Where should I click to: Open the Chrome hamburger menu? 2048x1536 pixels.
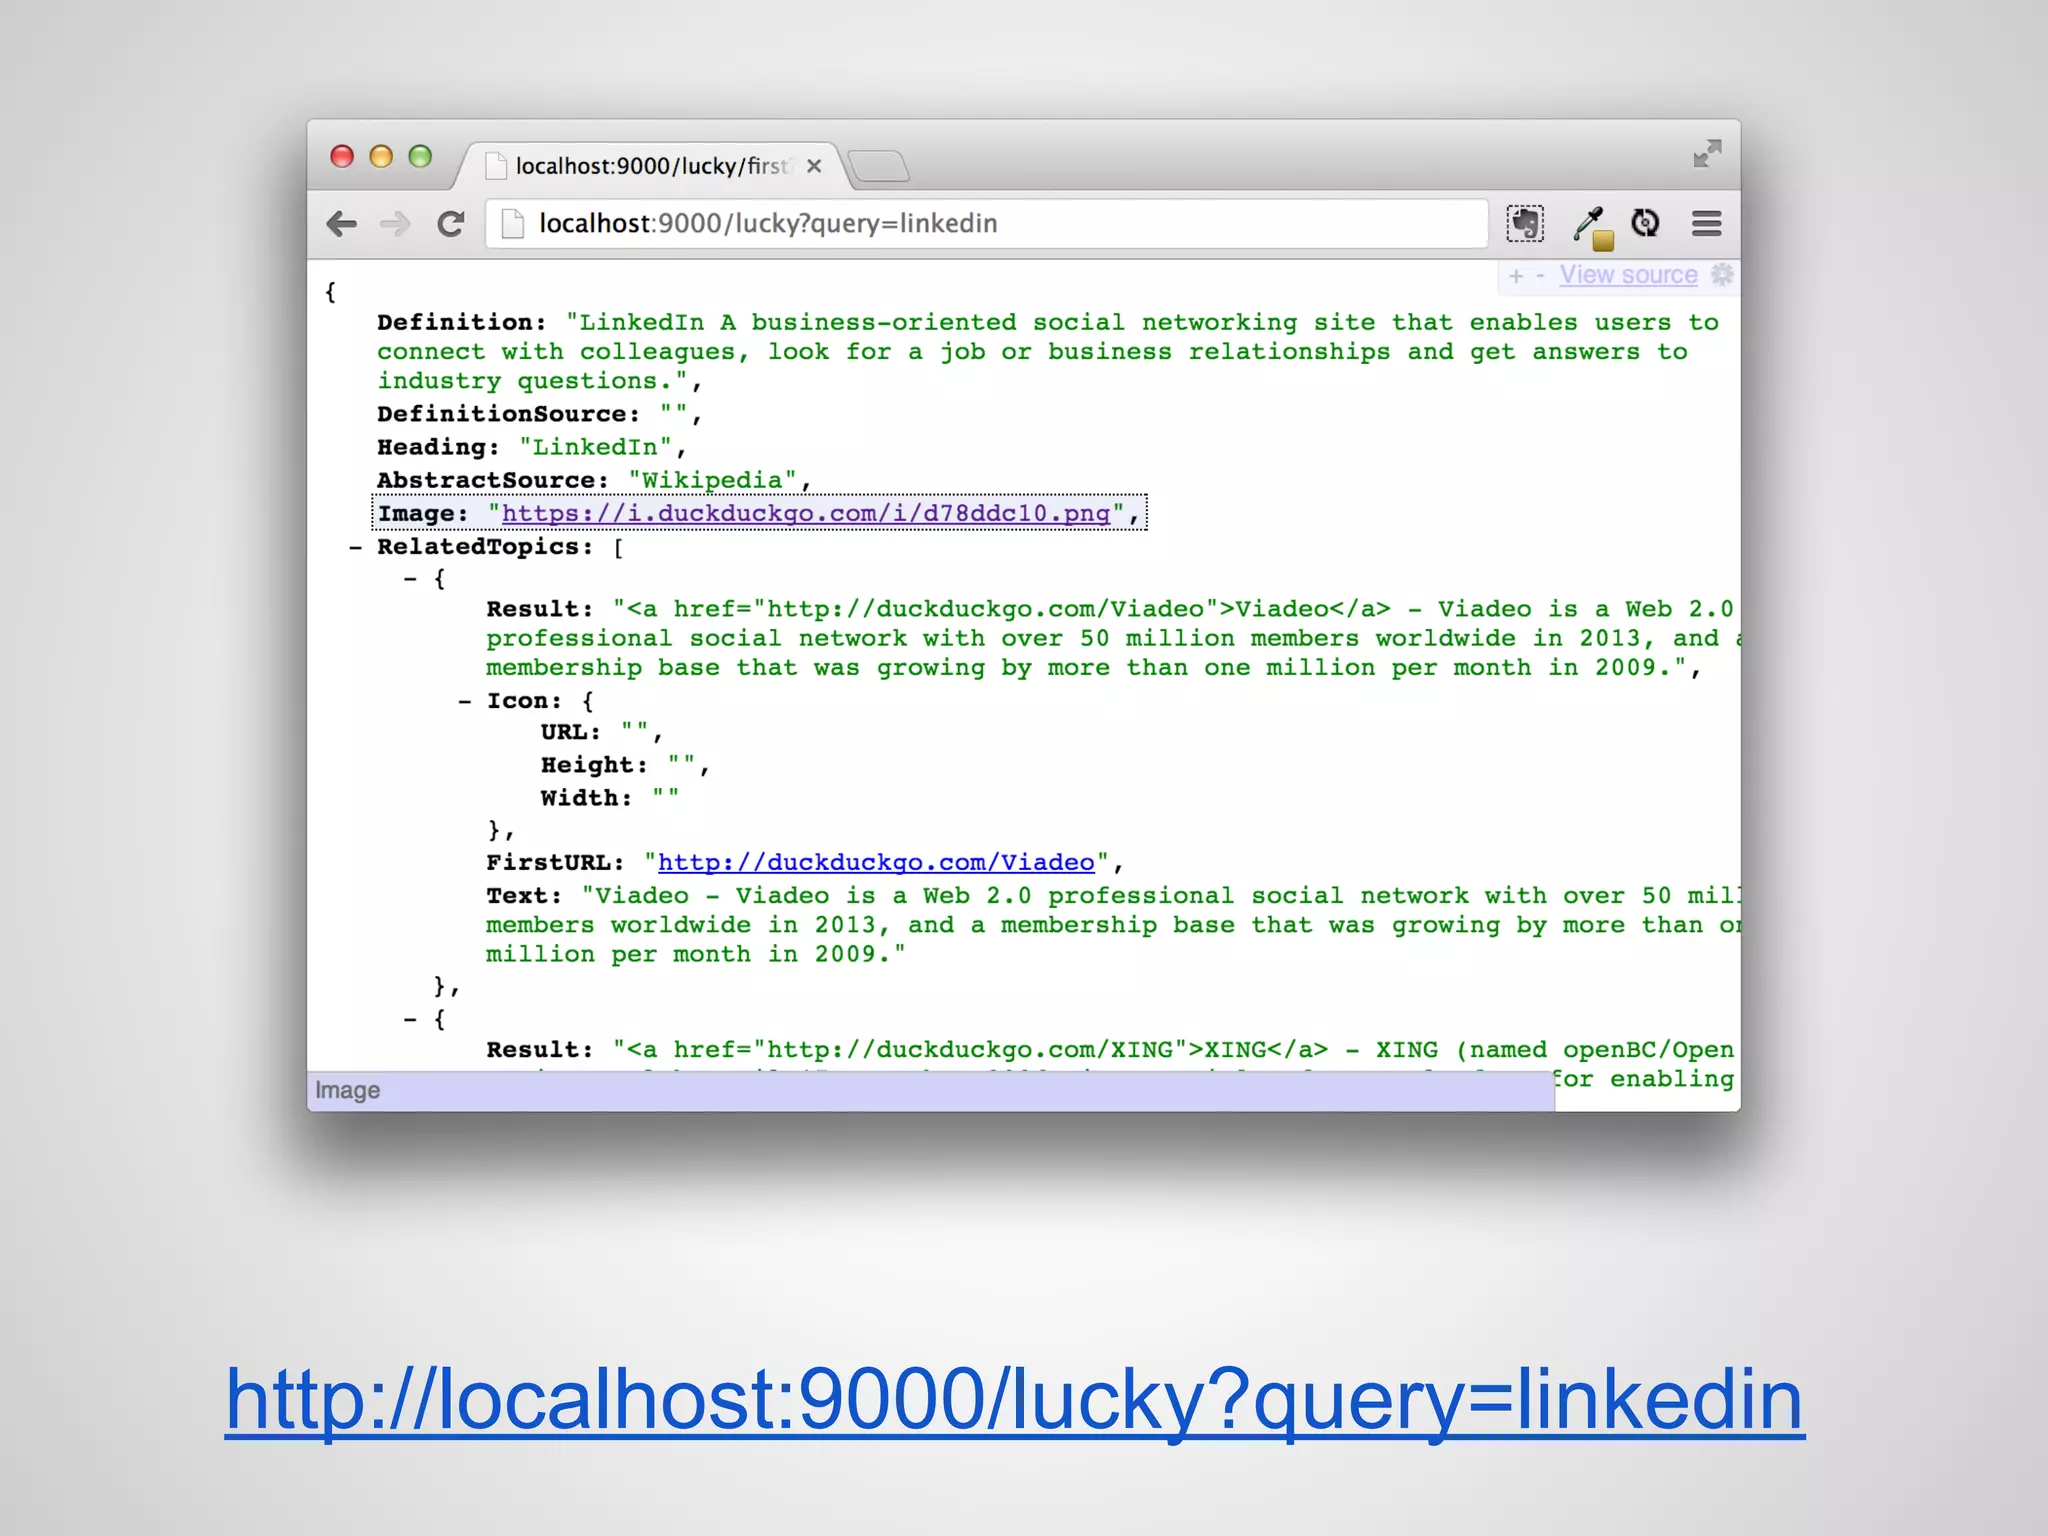1706,224
